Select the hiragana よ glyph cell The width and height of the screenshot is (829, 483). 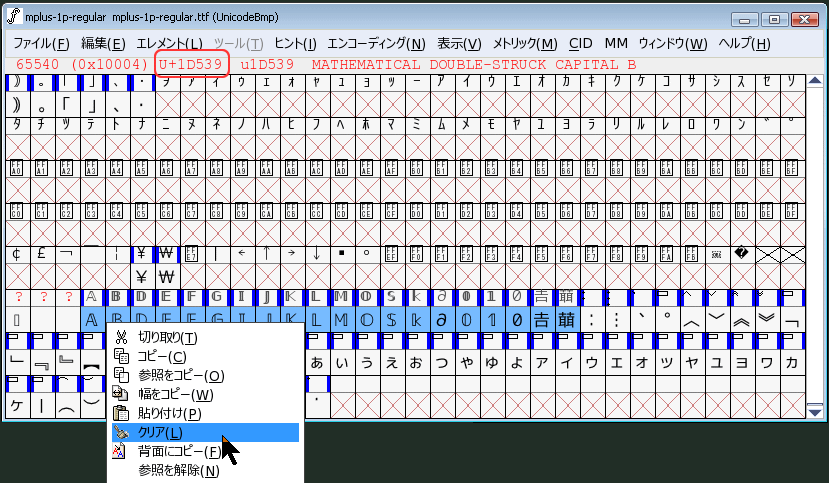[x=517, y=363]
